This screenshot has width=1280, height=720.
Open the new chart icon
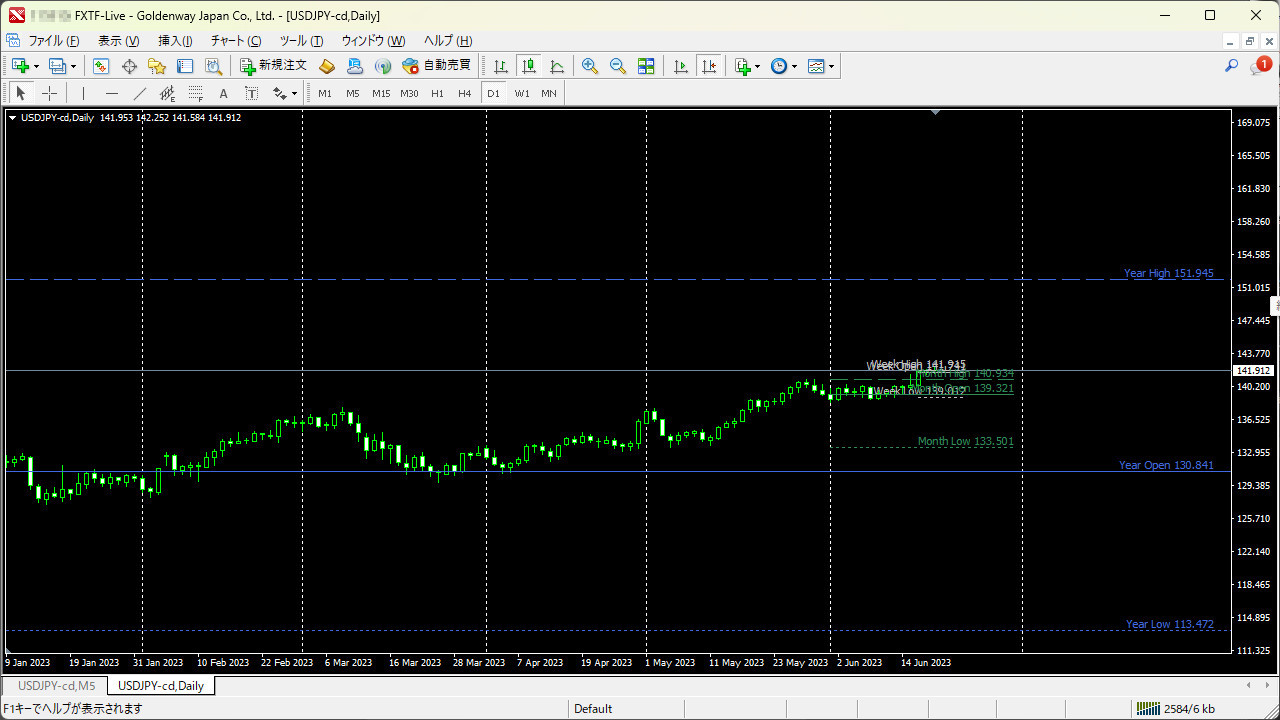coord(20,66)
